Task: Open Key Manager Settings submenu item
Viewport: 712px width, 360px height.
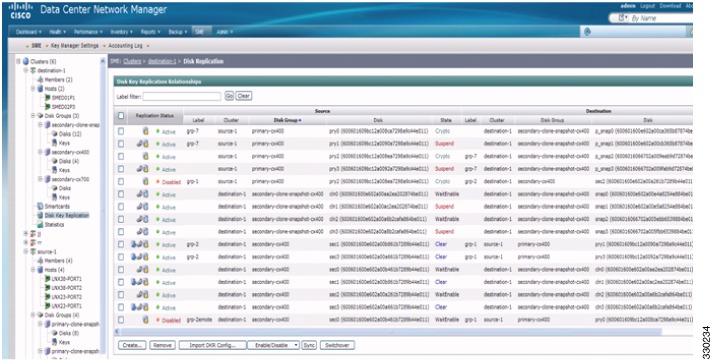Action: click(74, 46)
